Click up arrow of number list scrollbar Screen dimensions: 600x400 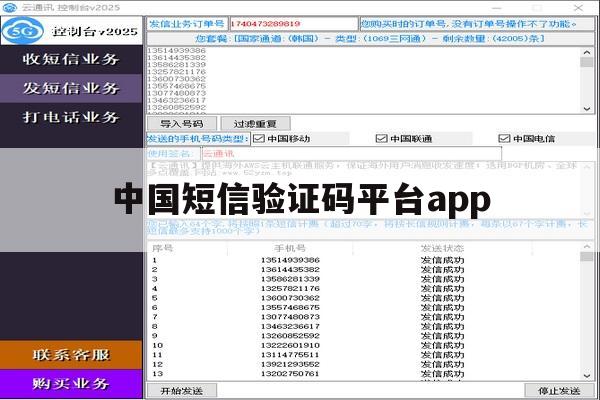tap(587, 52)
